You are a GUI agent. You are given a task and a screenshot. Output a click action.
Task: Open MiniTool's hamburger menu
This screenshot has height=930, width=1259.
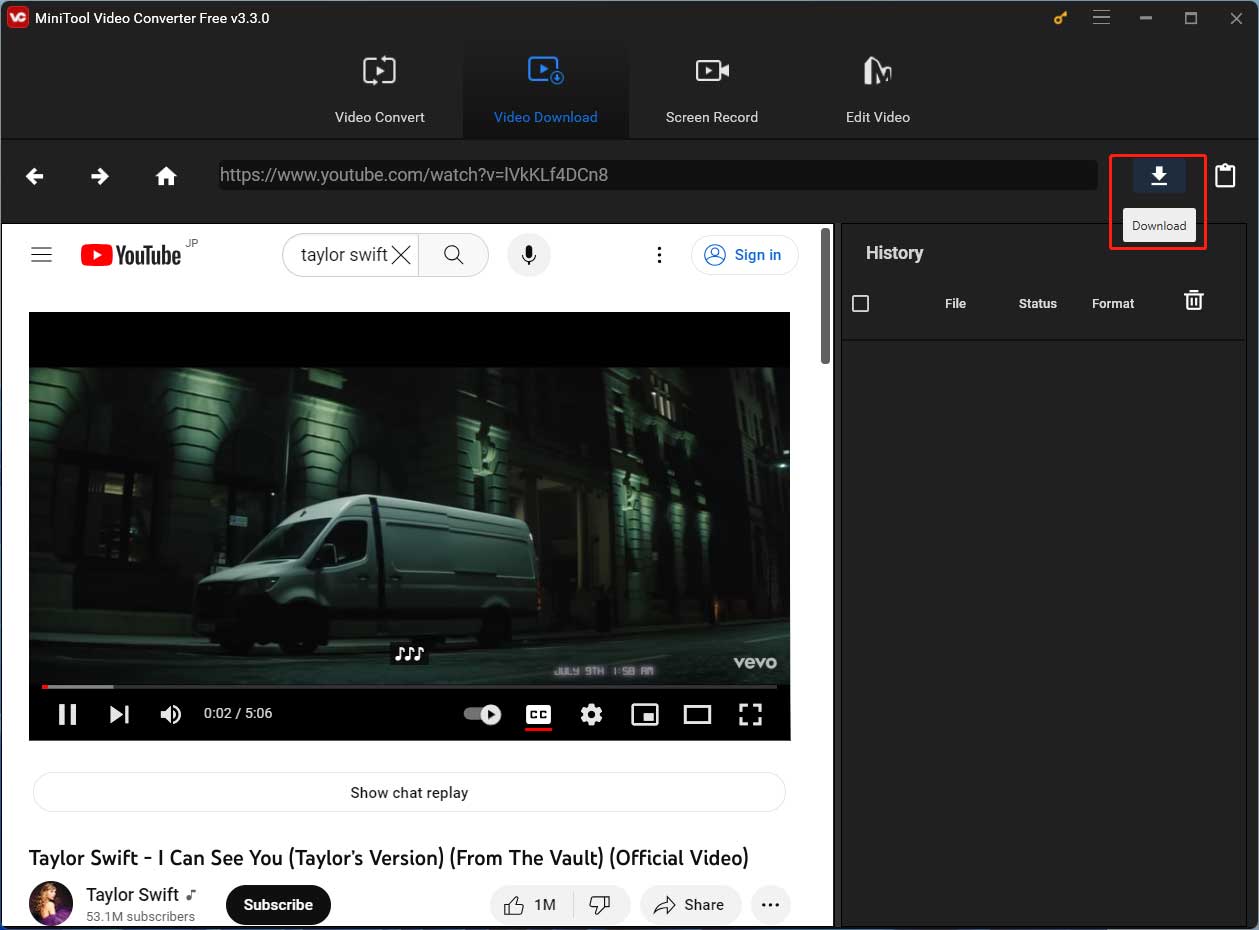(1101, 18)
